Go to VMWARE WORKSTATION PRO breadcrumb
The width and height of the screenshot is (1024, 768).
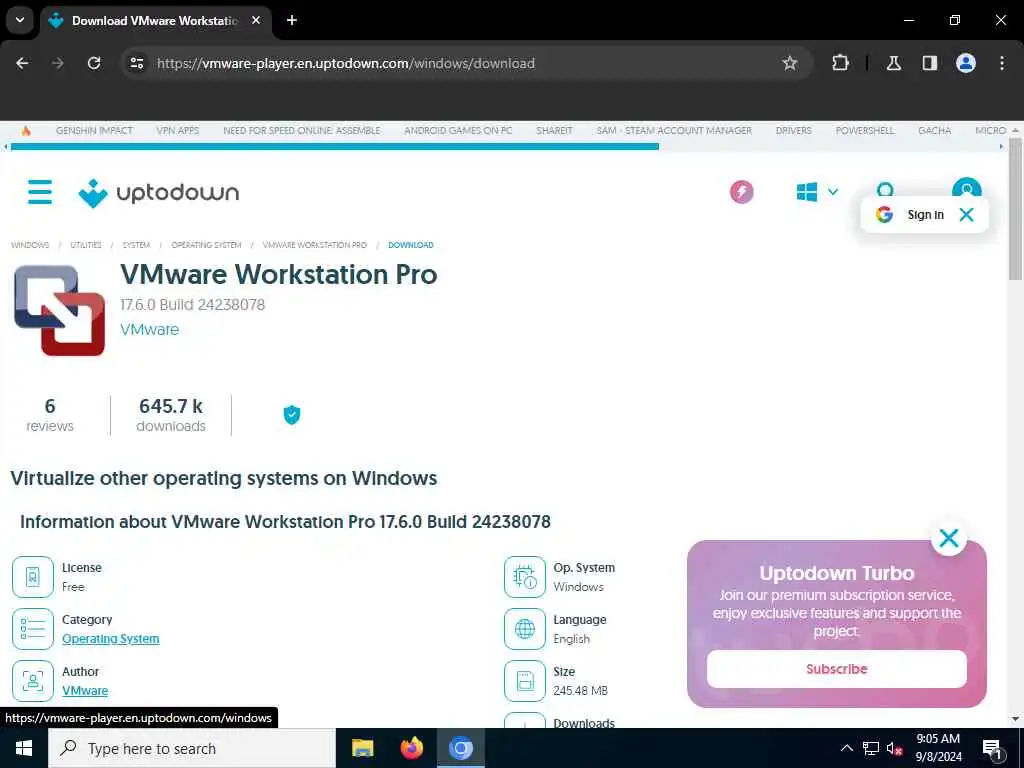pos(315,245)
